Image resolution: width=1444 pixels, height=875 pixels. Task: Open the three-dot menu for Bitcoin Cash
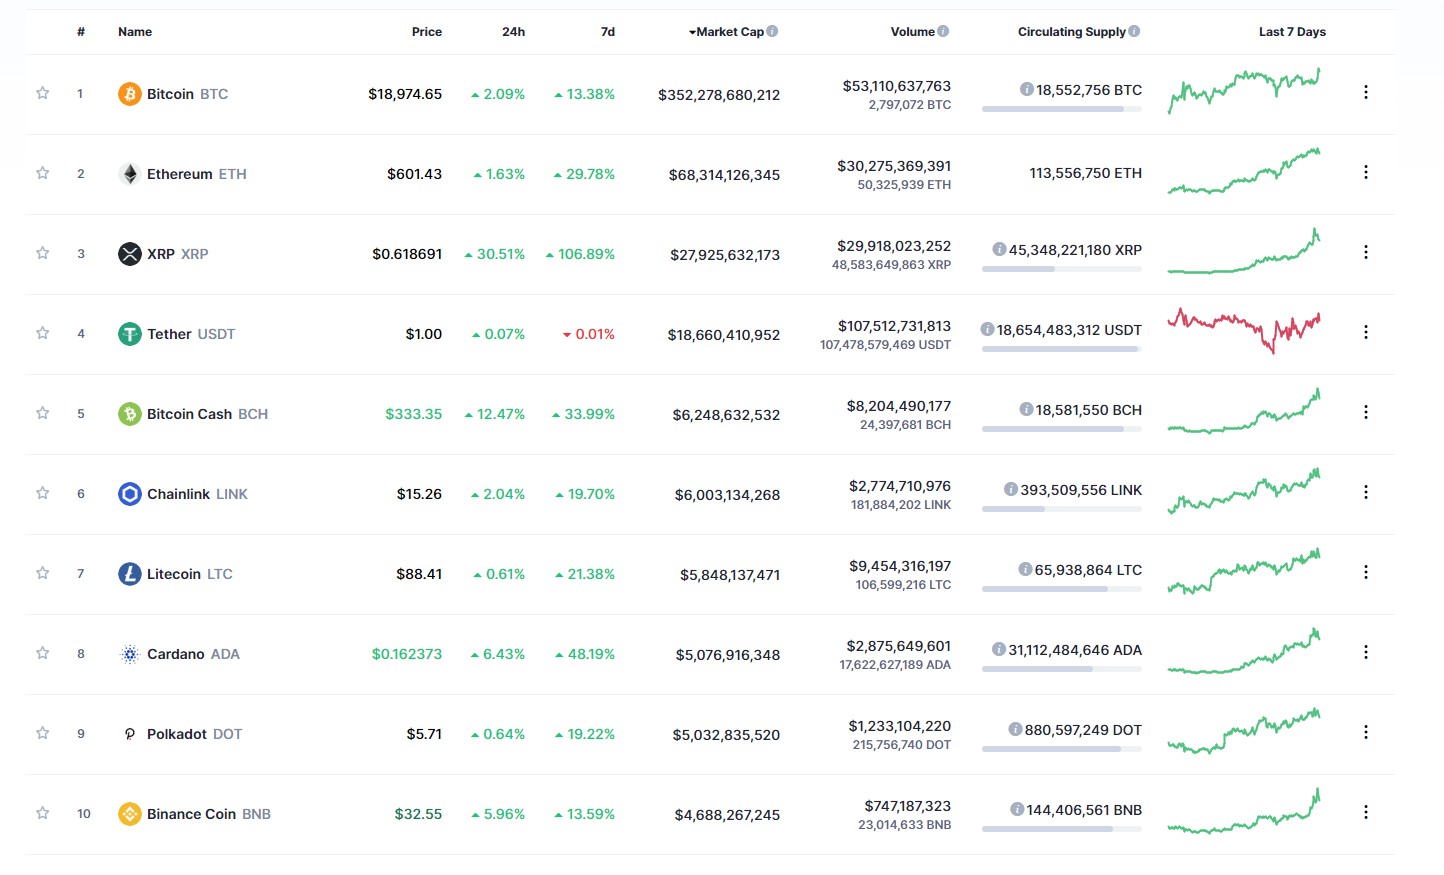pos(1366,412)
